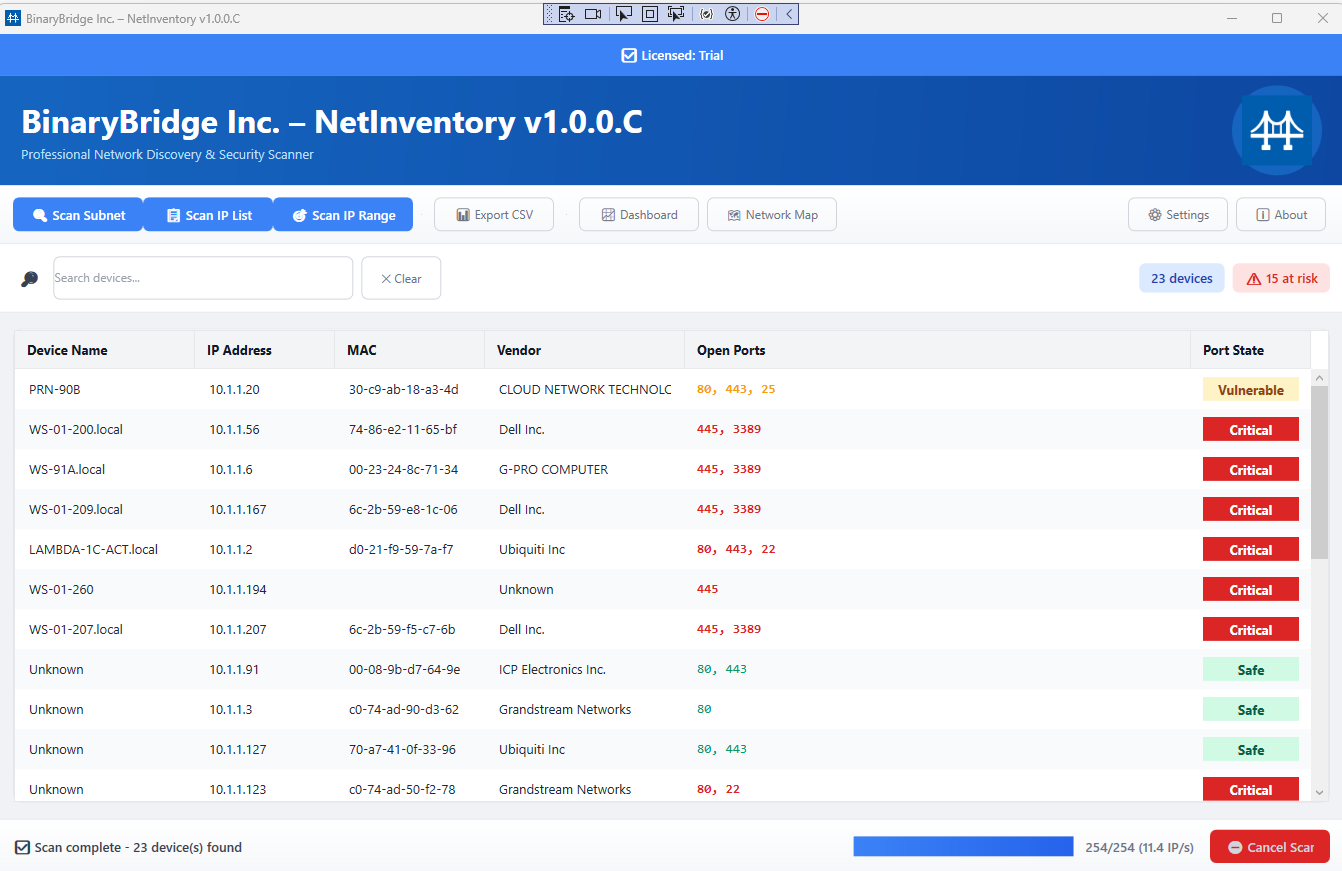Image resolution: width=1342 pixels, height=871 pixels.
Task: Click IP address 10.1.1.6
Action: click(x=231, y=470)
